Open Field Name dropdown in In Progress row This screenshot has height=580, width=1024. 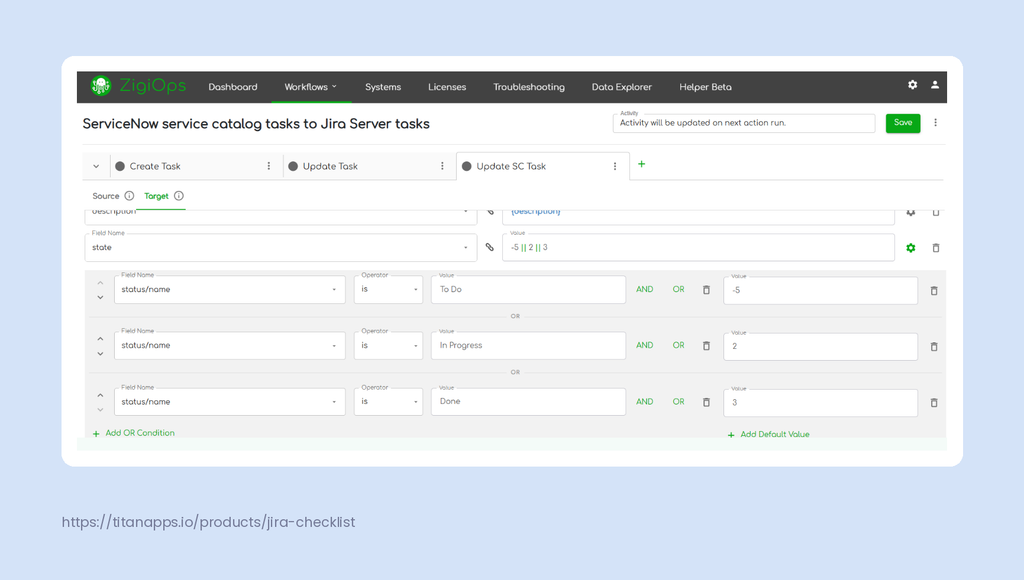click(x=230, y=346)
